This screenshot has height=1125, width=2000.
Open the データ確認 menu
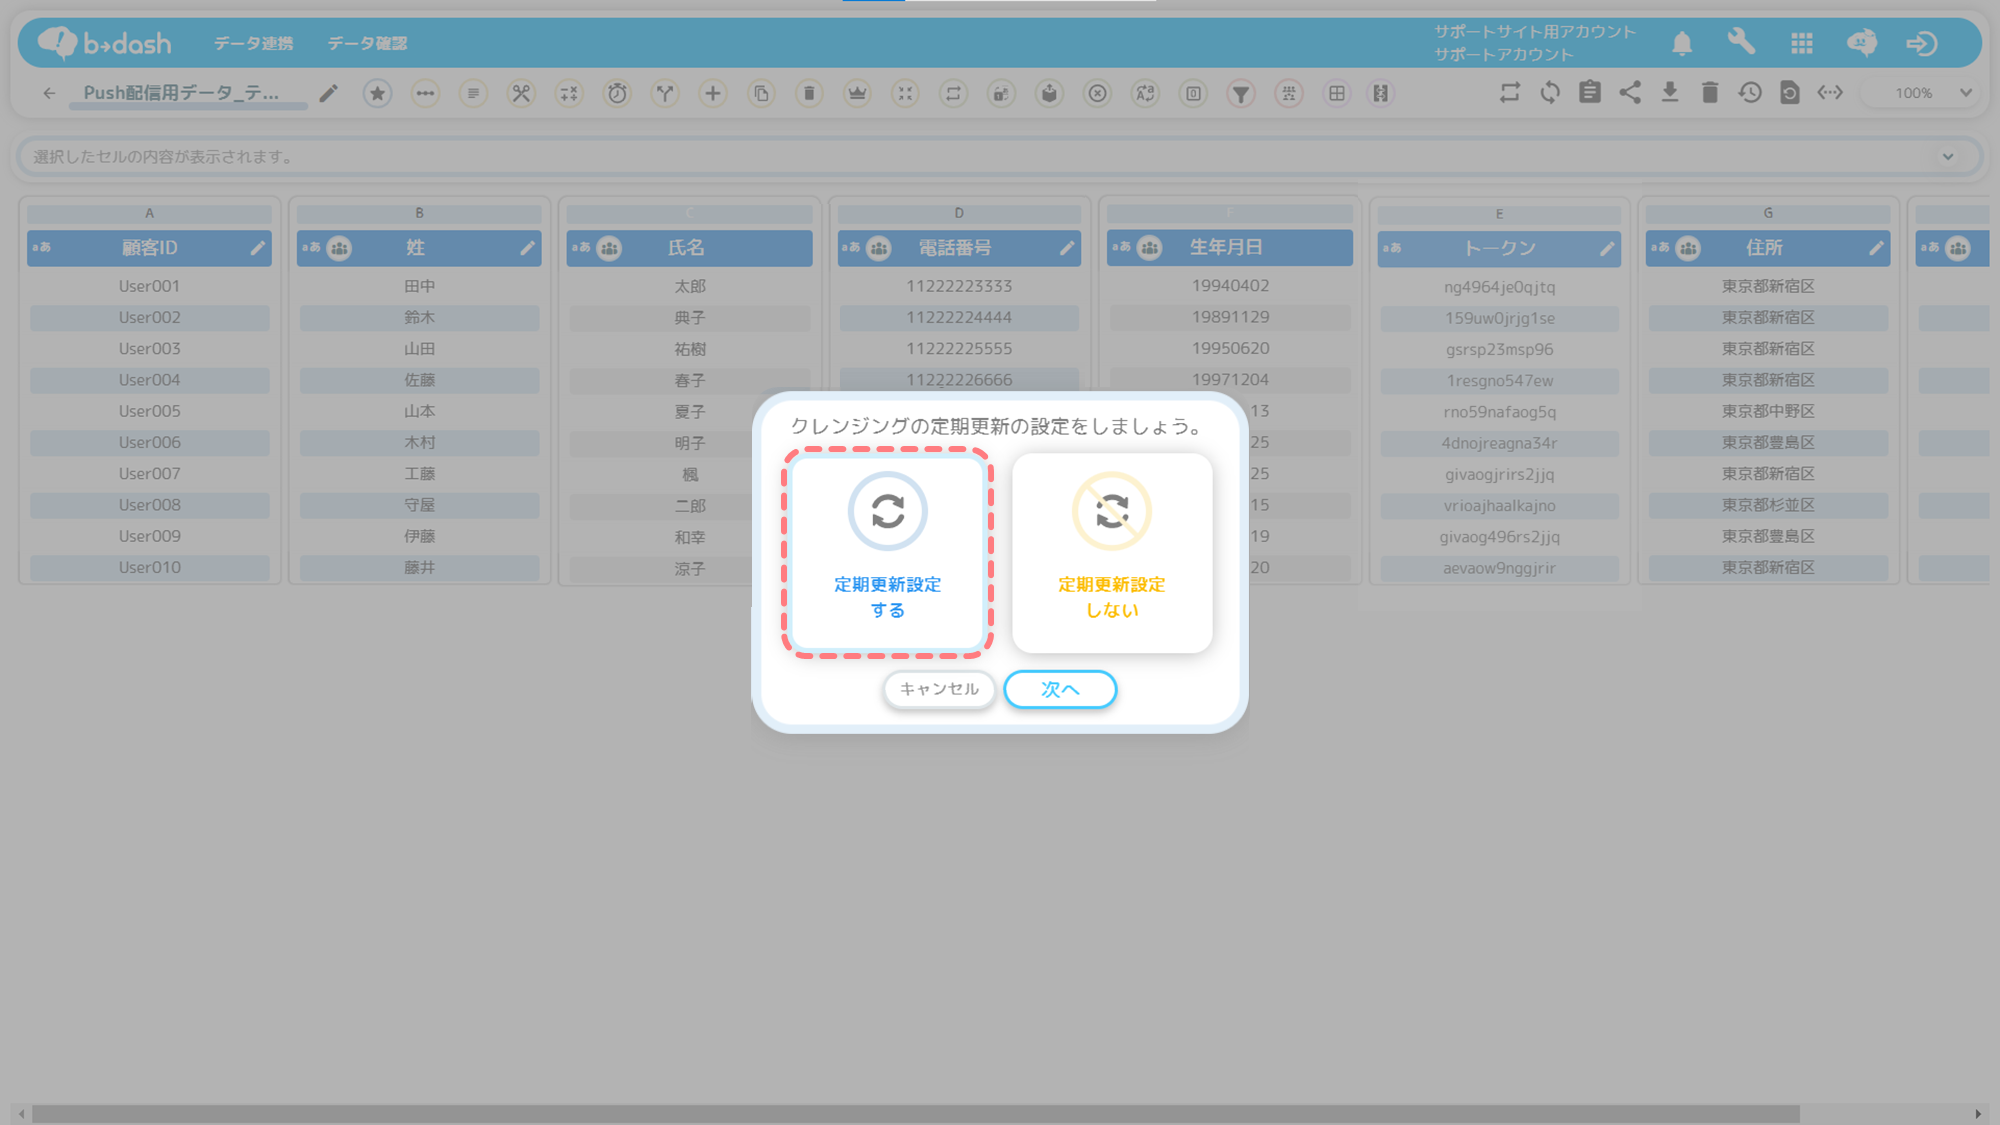(x=367, y=43)
